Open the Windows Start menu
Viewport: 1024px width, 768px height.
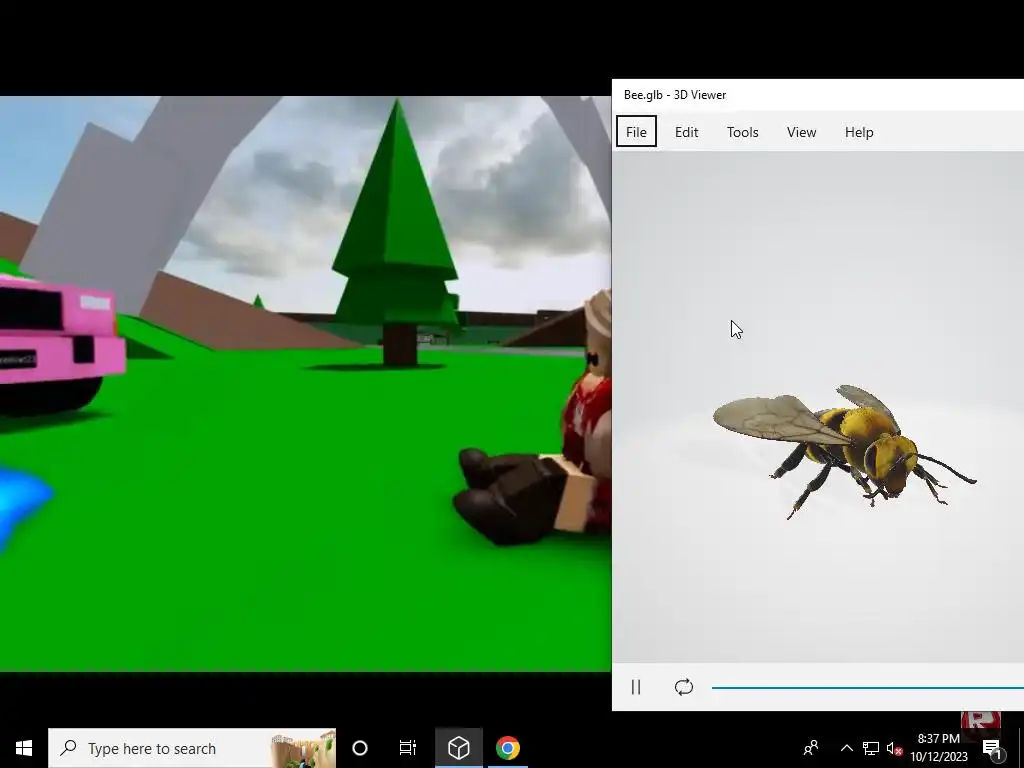(24, 748)
